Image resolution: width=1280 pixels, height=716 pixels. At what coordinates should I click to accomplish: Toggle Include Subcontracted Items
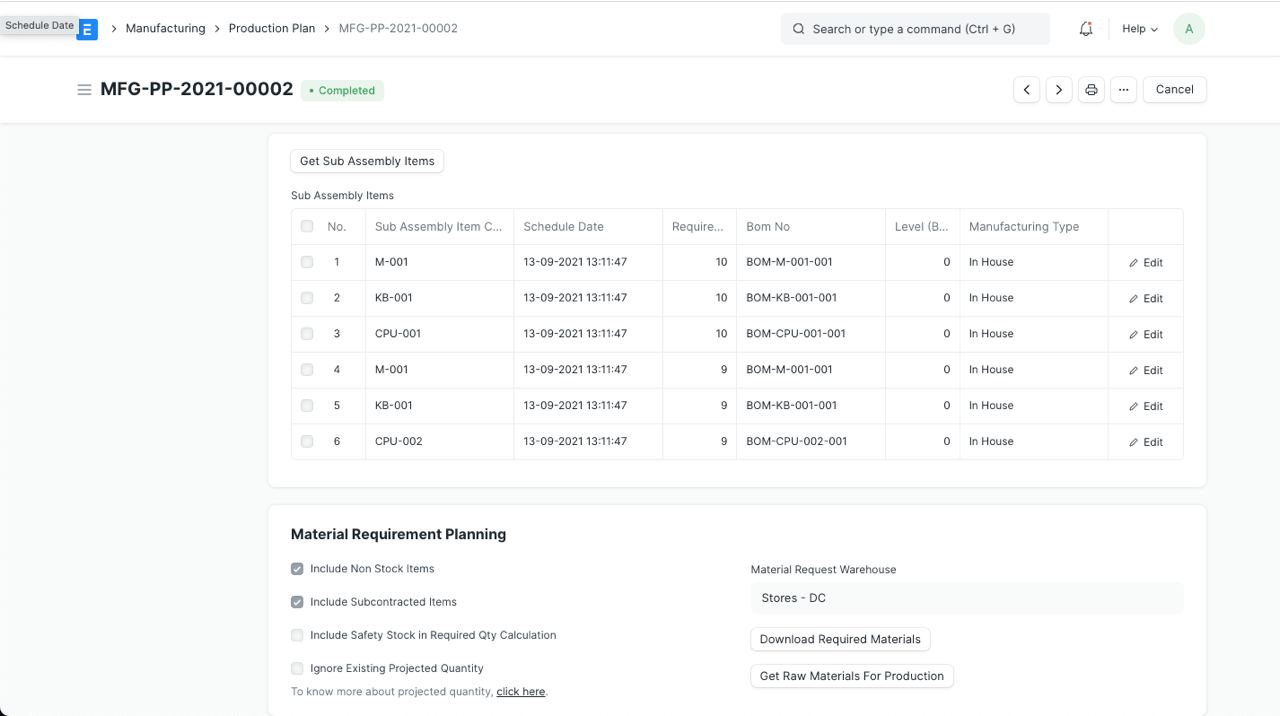(297, 602)
